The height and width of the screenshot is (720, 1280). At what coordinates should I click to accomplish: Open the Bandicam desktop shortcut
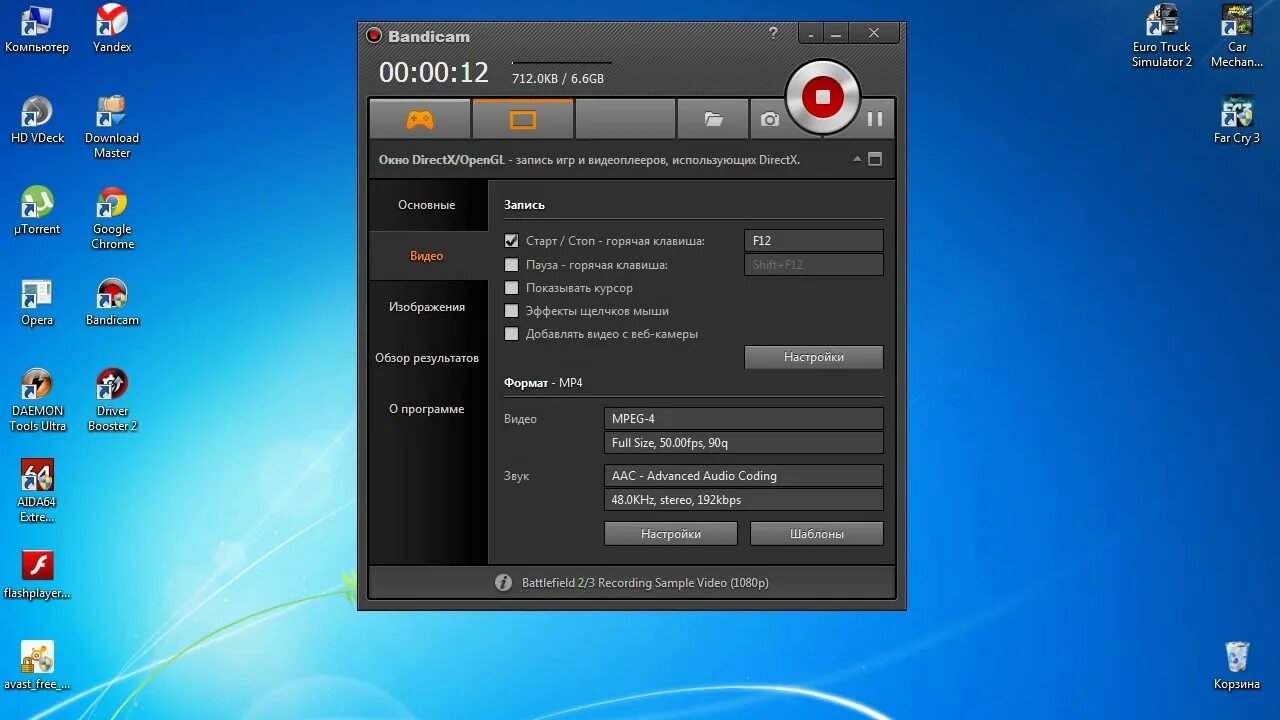112,303
